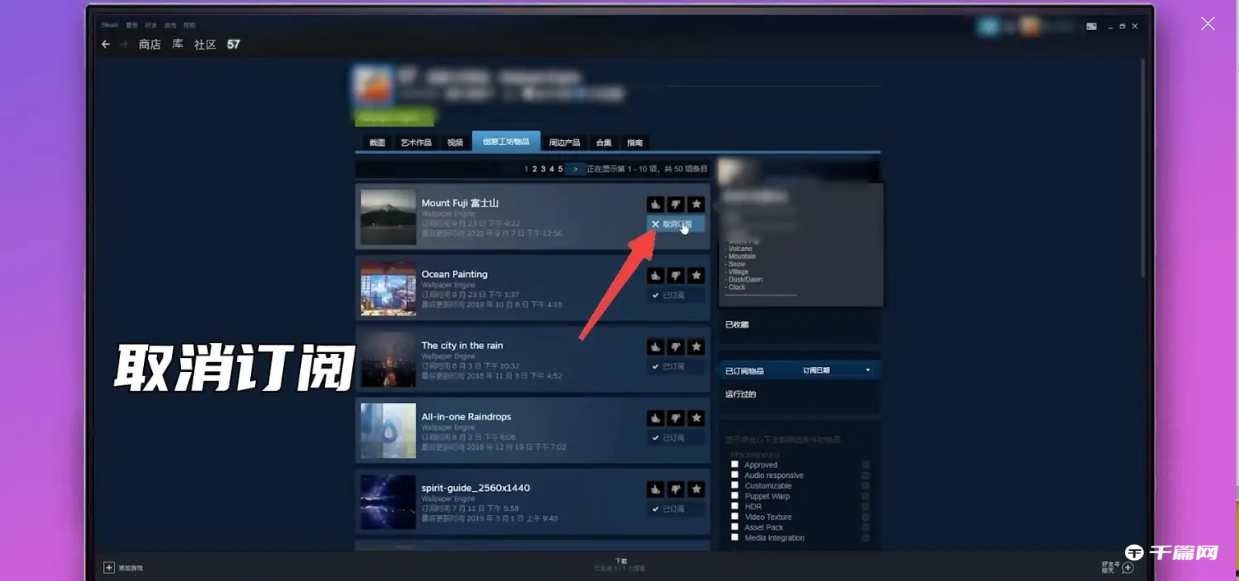
Task: Click thumbs down on Ocean Painting
Action: point(676,276)
